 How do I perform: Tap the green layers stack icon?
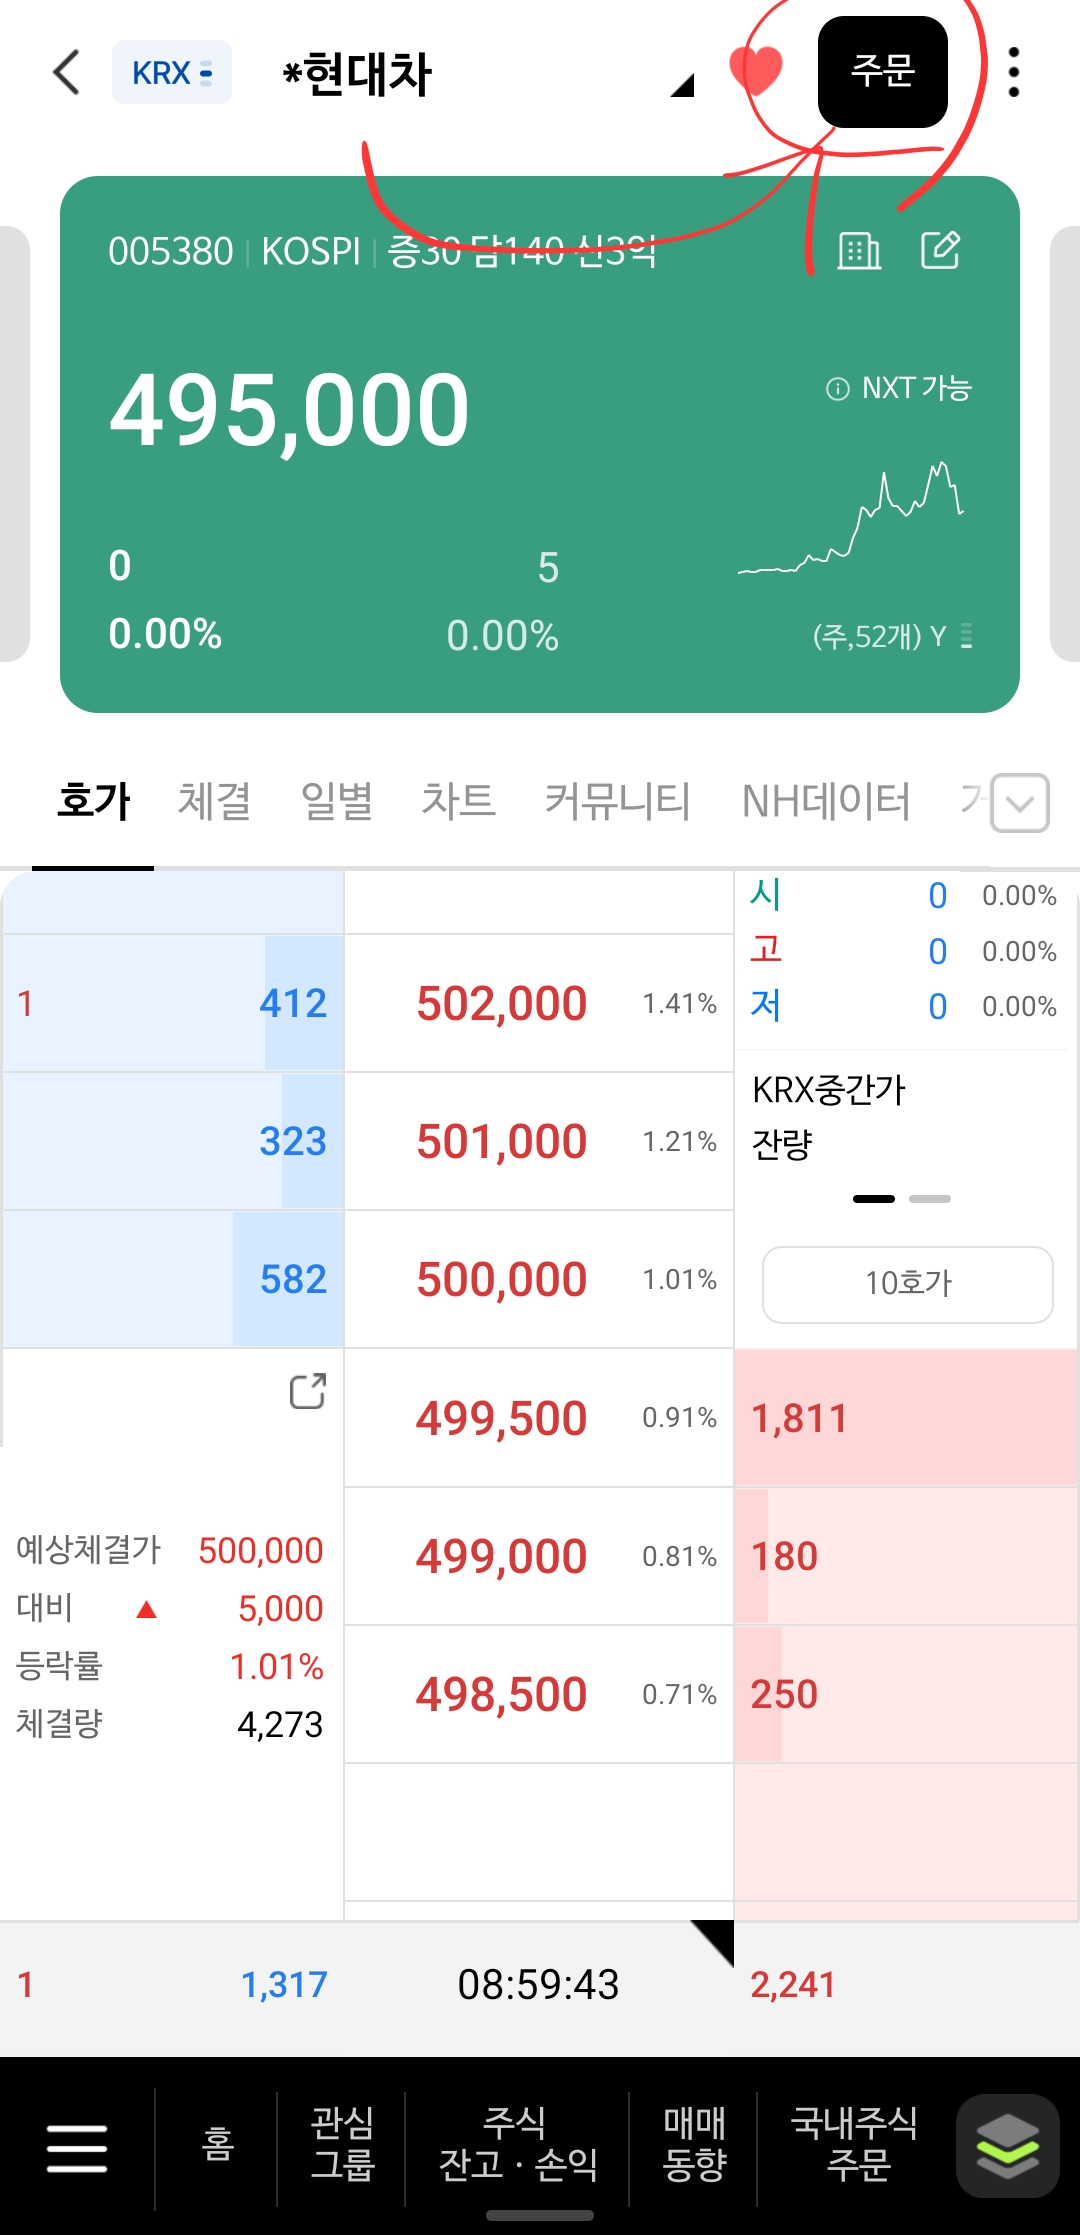click(x=1007, y=2146)
